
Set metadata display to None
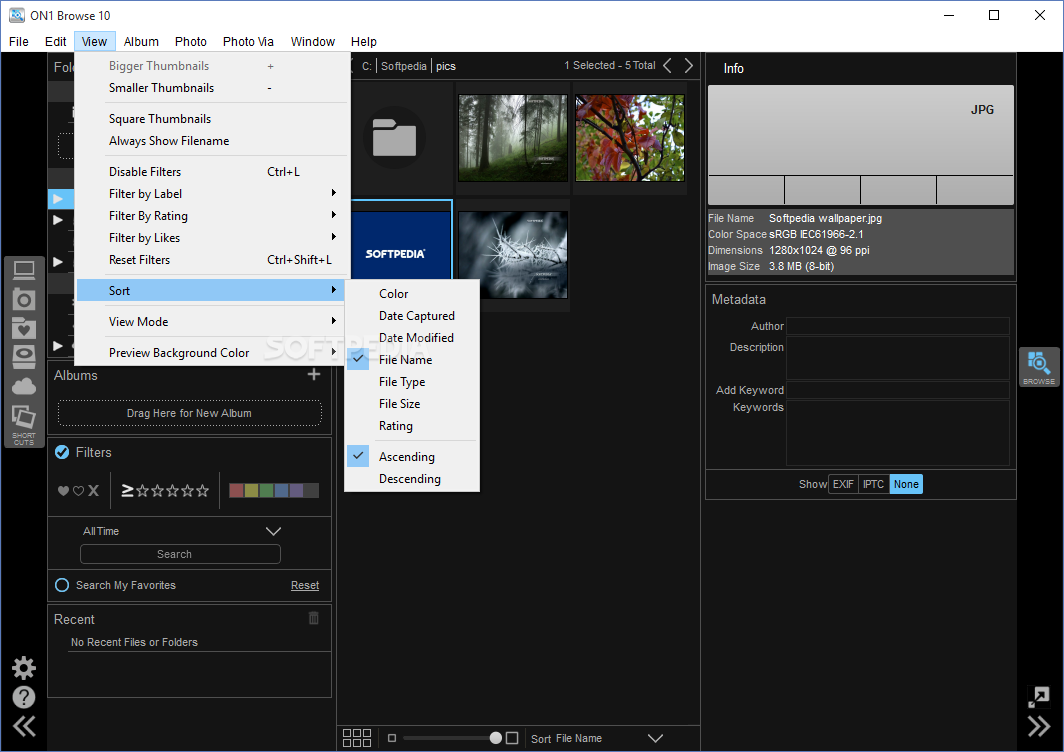pyautogui.click(x=906, y=484)
